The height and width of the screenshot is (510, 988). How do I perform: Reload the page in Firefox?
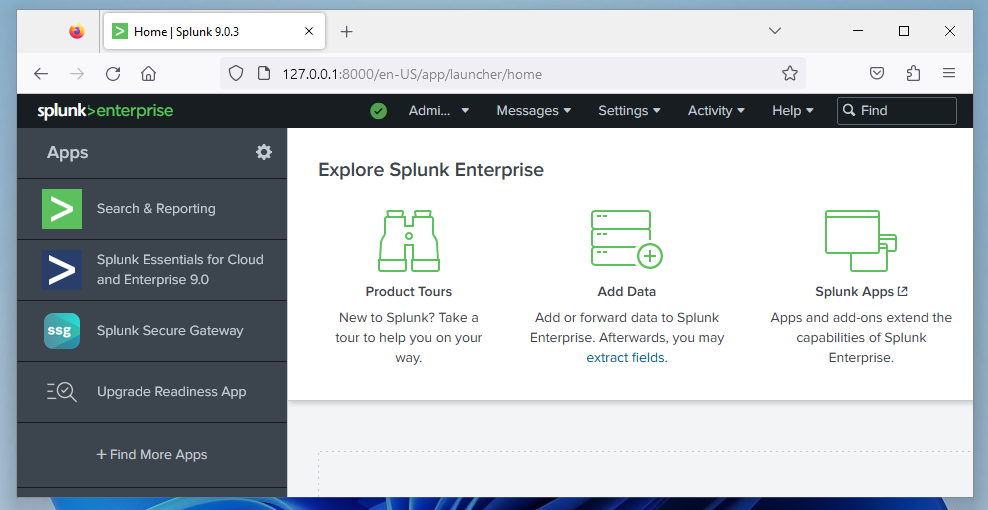[x=113, y=73]
